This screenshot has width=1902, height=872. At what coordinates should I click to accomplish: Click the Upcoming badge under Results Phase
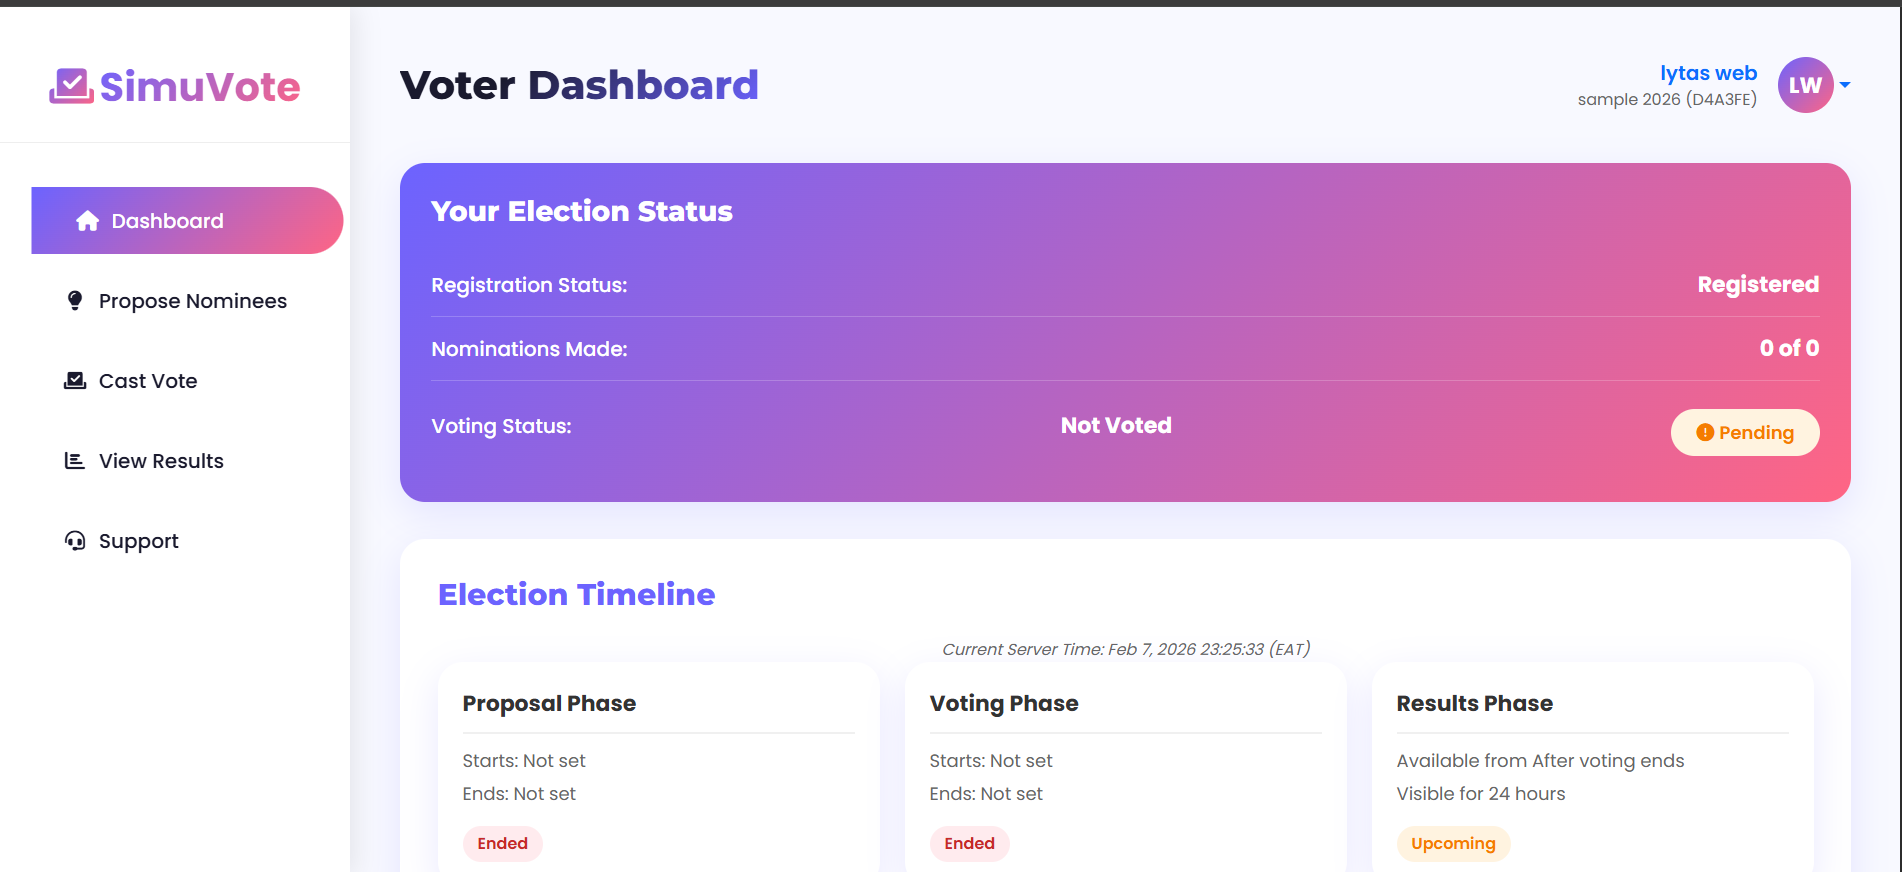1453,843
